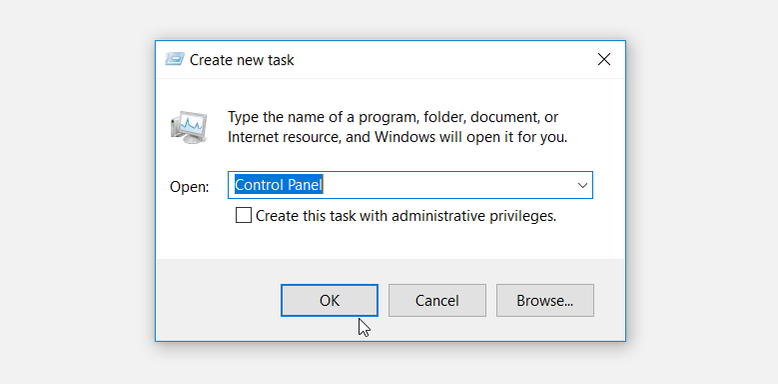Viewport: 778px width, 384px height.
Task: Enable Create this task with administrative privileges checkbox
Action: point(243,215)
